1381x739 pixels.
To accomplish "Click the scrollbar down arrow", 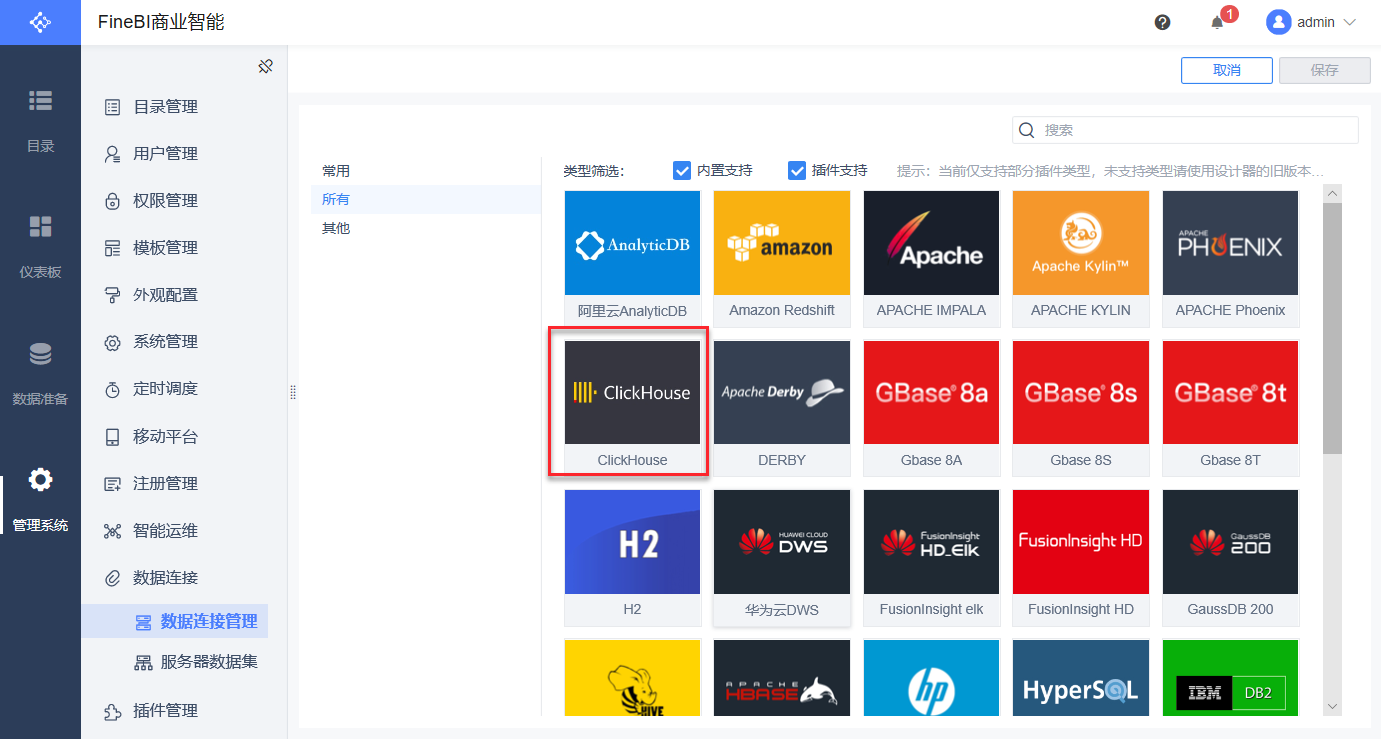I will (1332, 707).
